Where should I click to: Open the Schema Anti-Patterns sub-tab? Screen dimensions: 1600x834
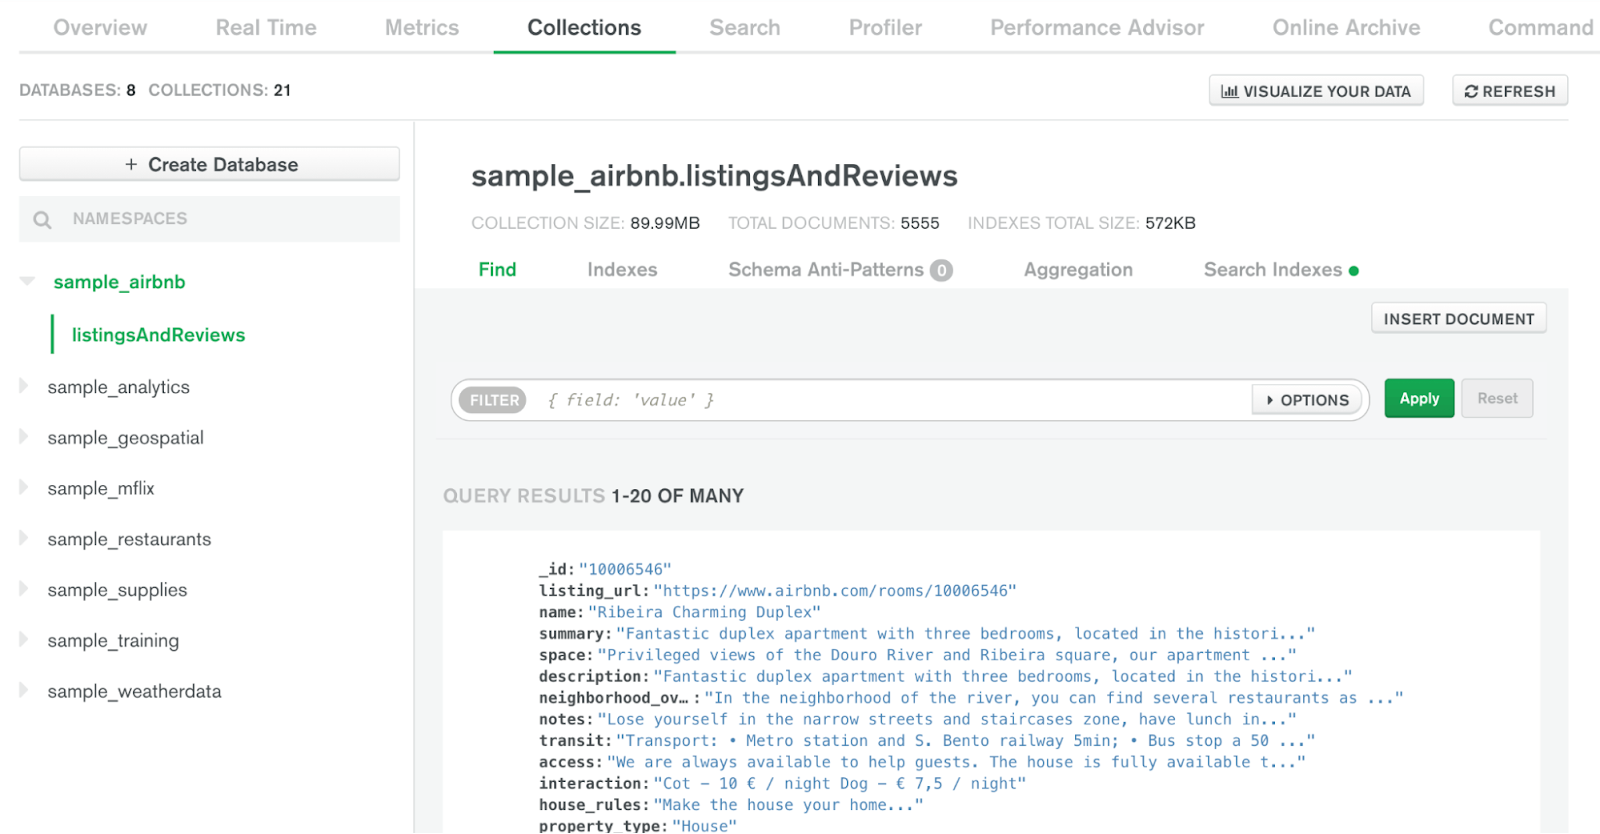click(x=826, y=270)
